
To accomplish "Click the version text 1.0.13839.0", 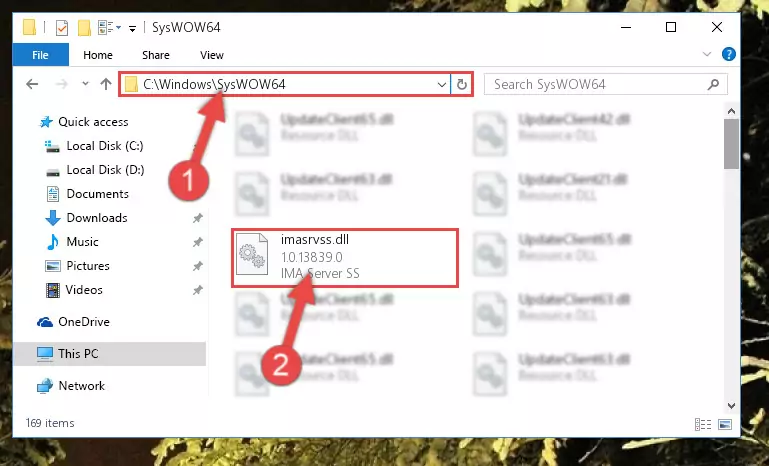I will (x=311, y=257).
